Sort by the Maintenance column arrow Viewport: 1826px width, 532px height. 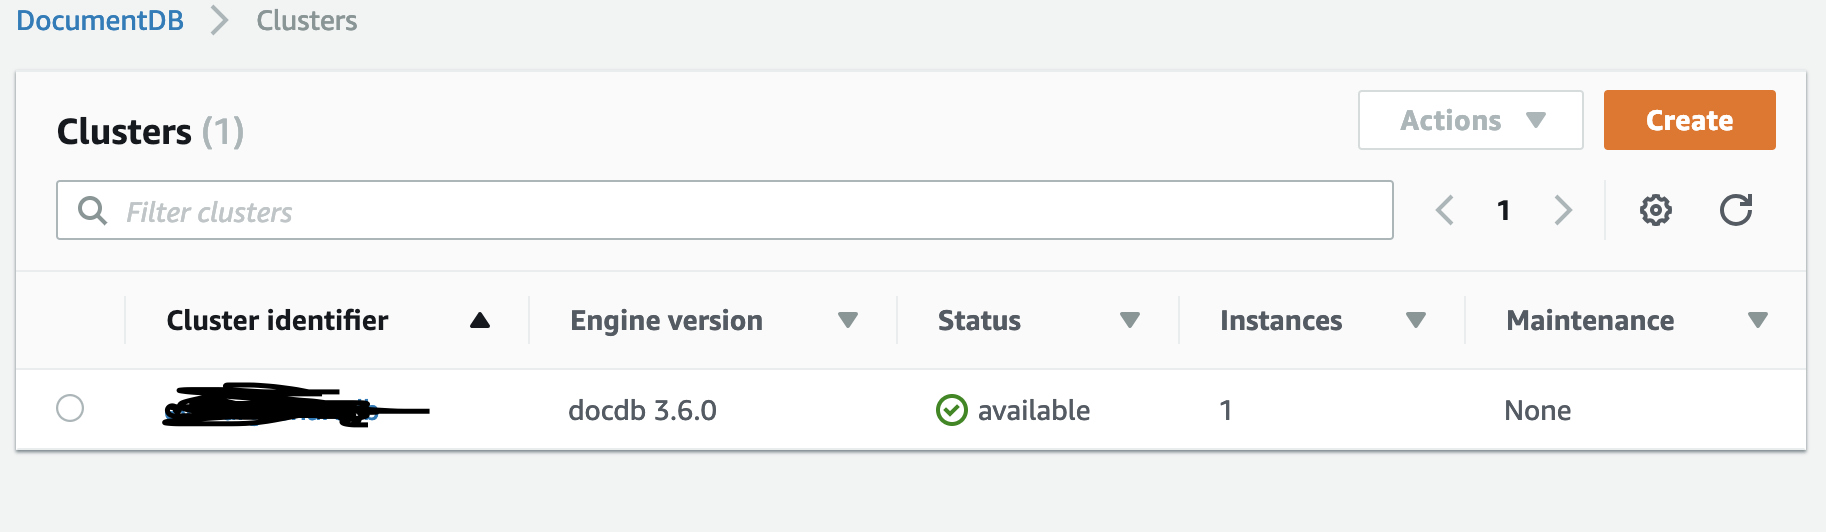pyautogui.click(x=1758, y=320)
